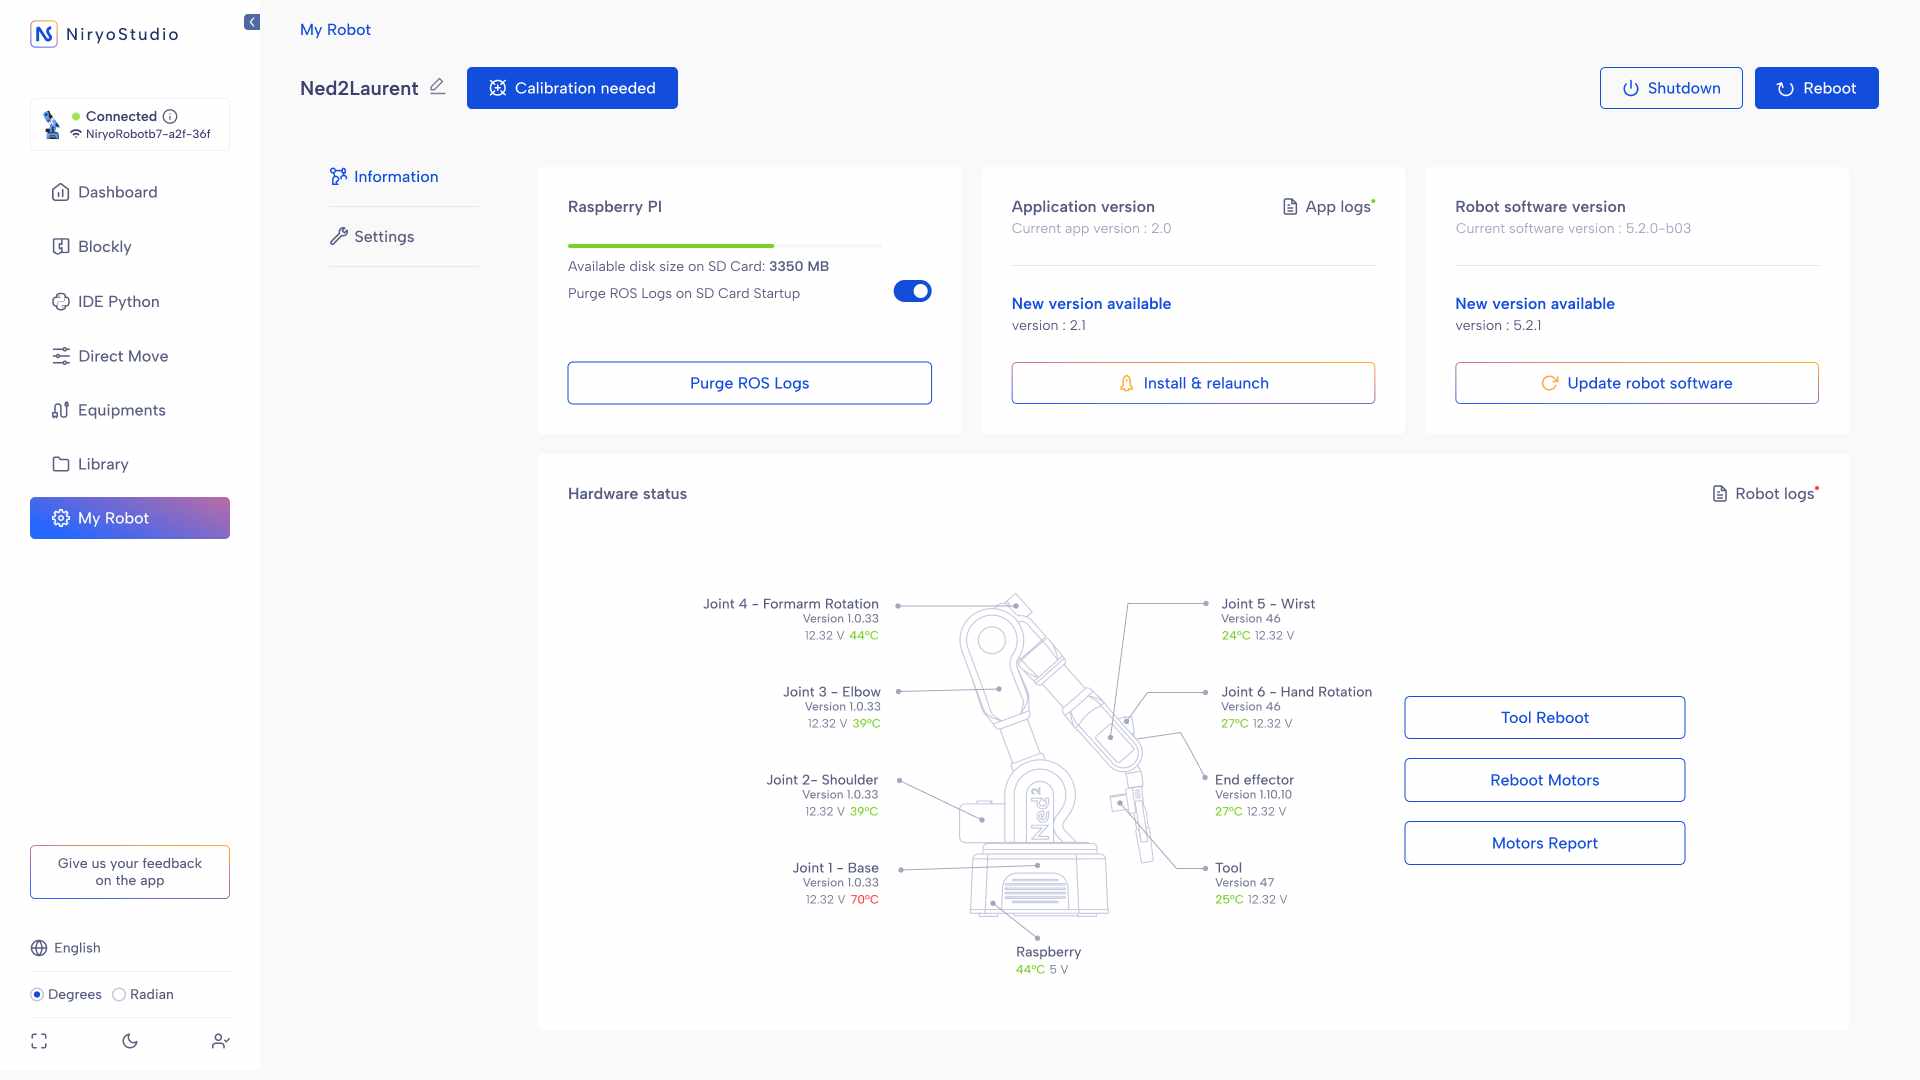The image size is (1920, 1080).
Task: Click the Joint 1 - Base label
Action: [x=835, y=868]
